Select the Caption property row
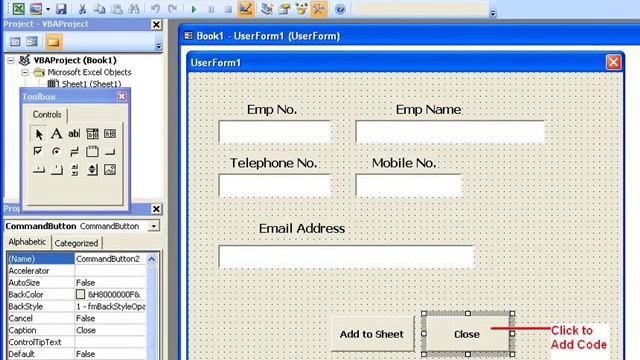 tap(77, 330)
